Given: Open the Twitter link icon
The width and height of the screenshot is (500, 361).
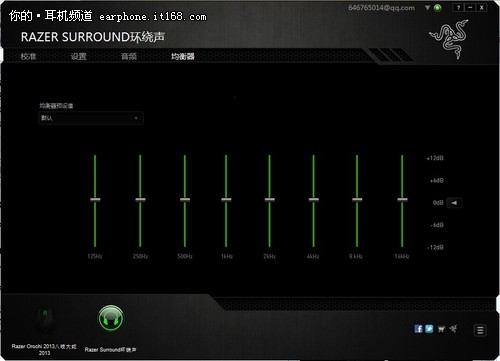Looking at the screenshot, I should [x=429, y=329].
